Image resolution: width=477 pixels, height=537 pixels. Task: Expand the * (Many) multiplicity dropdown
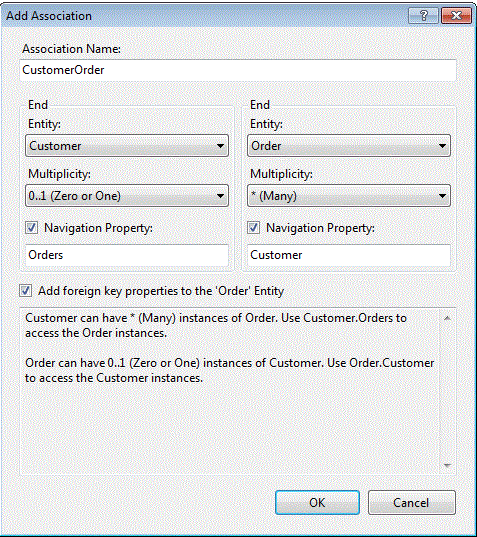(349, 196)
